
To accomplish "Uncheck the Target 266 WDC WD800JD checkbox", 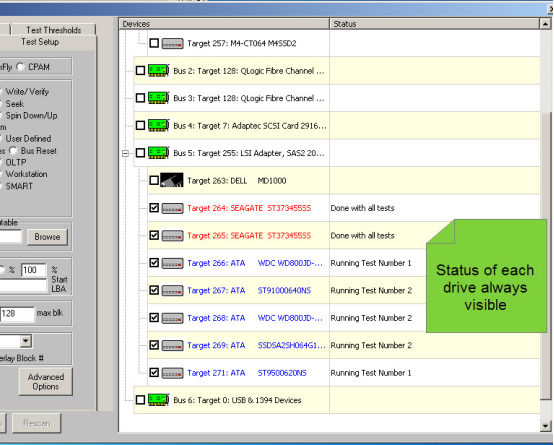I will coord(154,263).
